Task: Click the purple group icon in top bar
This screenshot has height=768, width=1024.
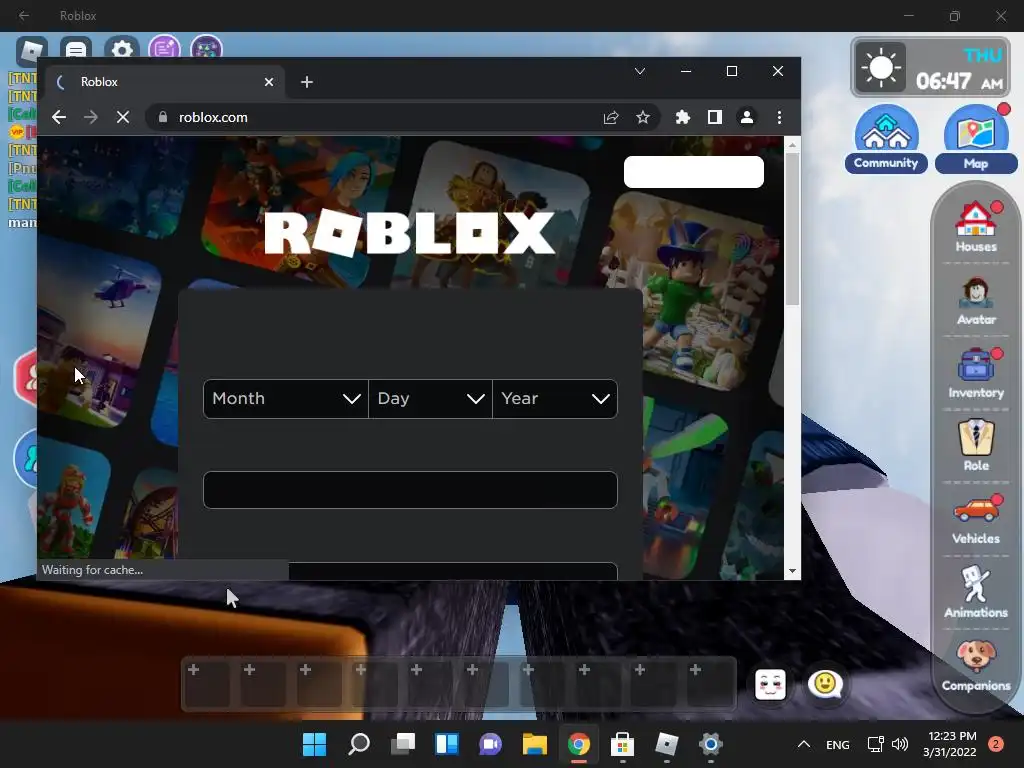Action: click(x=206, y=50)
